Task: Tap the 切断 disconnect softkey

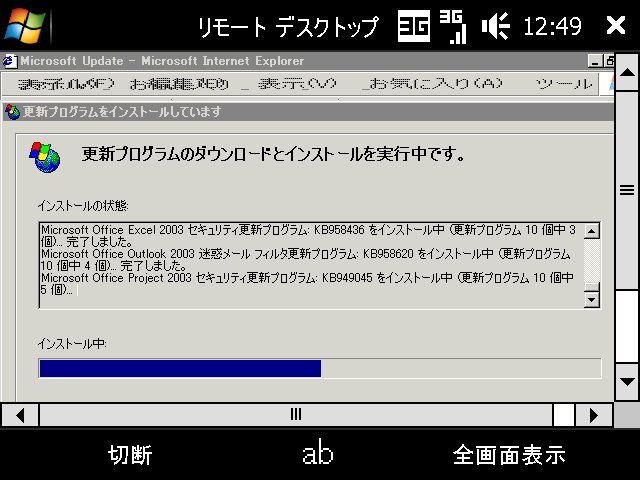Action: tap(130, 455)
